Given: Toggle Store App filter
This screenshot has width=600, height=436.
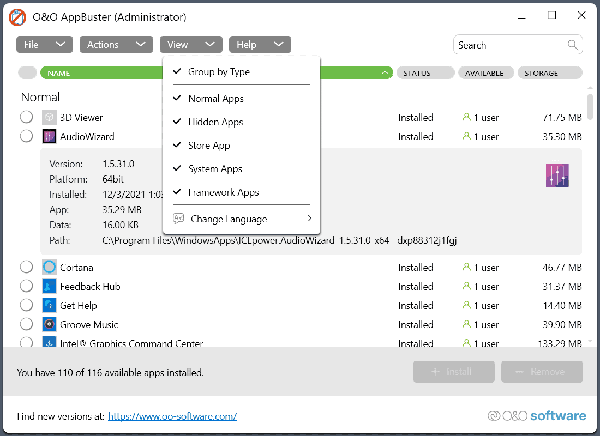Looking at the screenshot, I should click(x=241, y=145).
